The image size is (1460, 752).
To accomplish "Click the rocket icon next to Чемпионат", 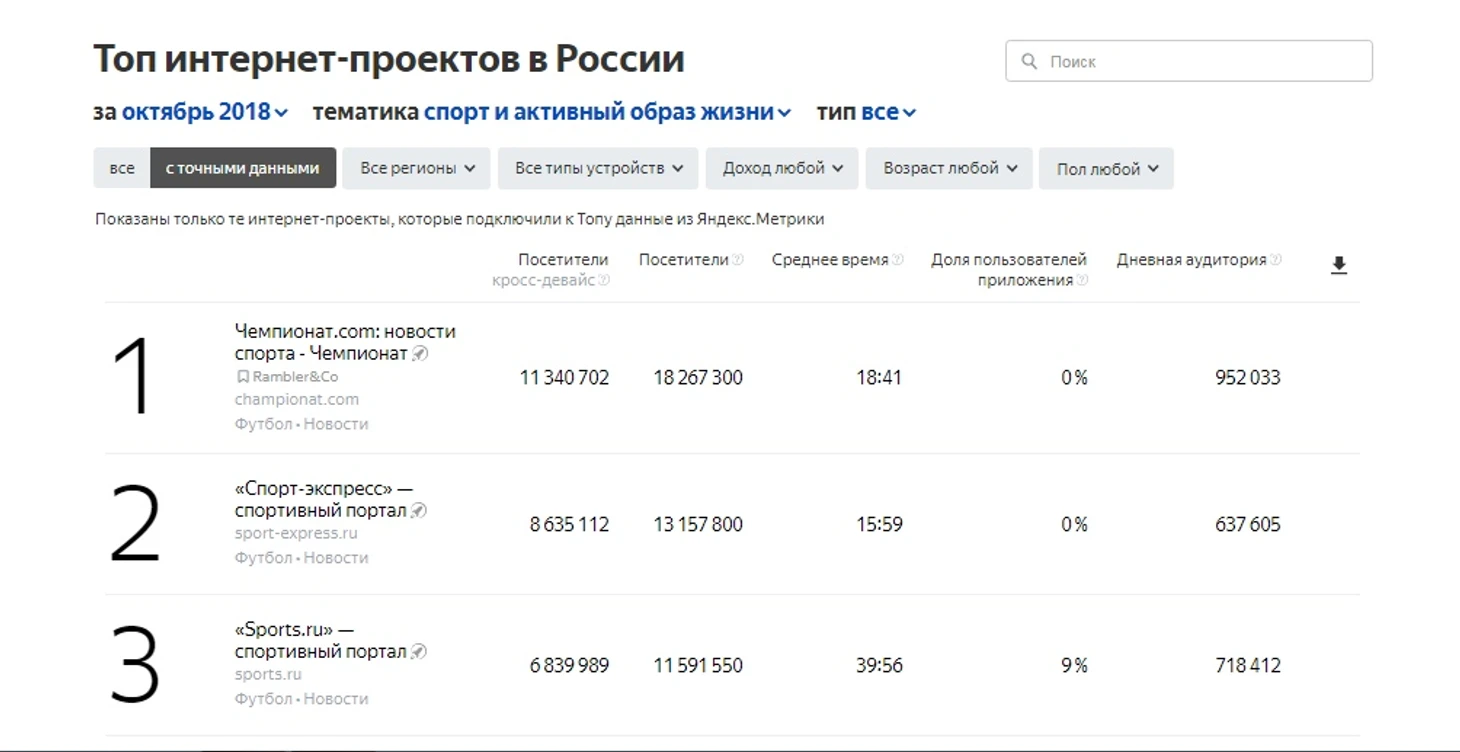I will coord(420,353).
